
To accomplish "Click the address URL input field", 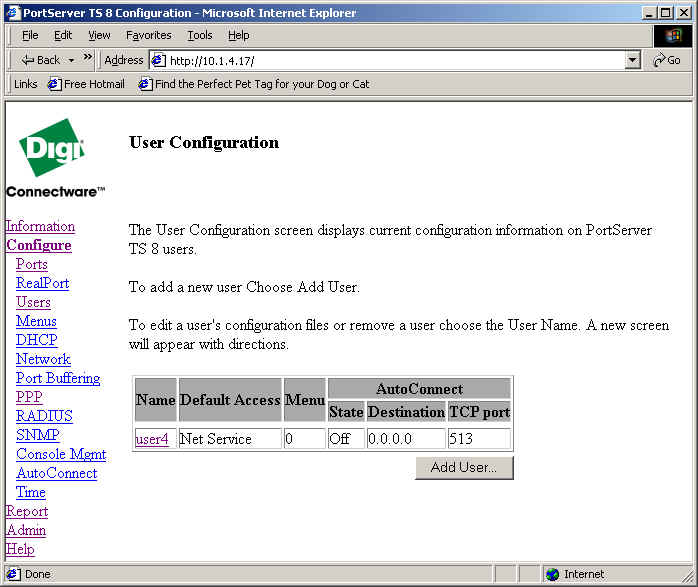I will pyautogui.click(x=390, y=60).
